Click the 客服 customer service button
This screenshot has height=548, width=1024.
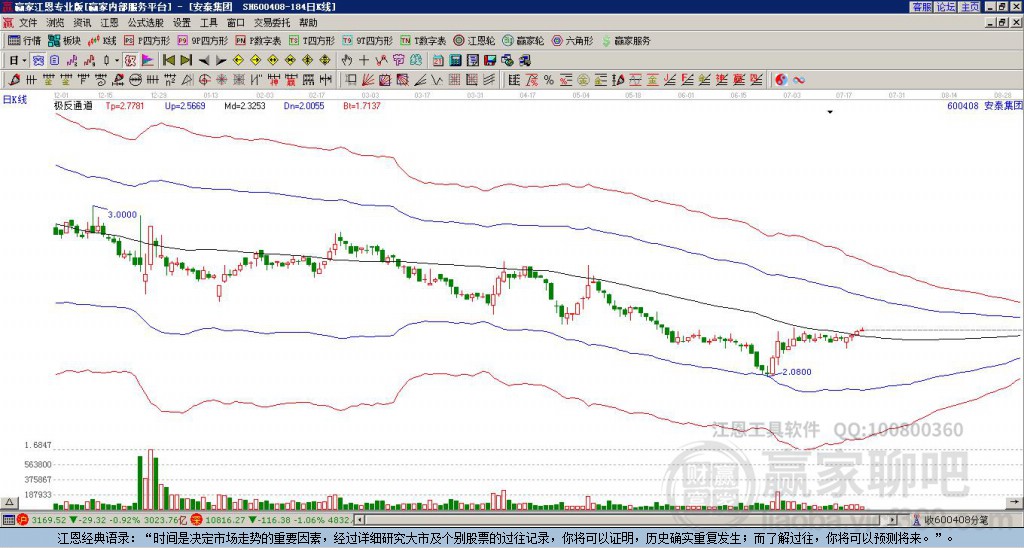(x=921, y=7)
